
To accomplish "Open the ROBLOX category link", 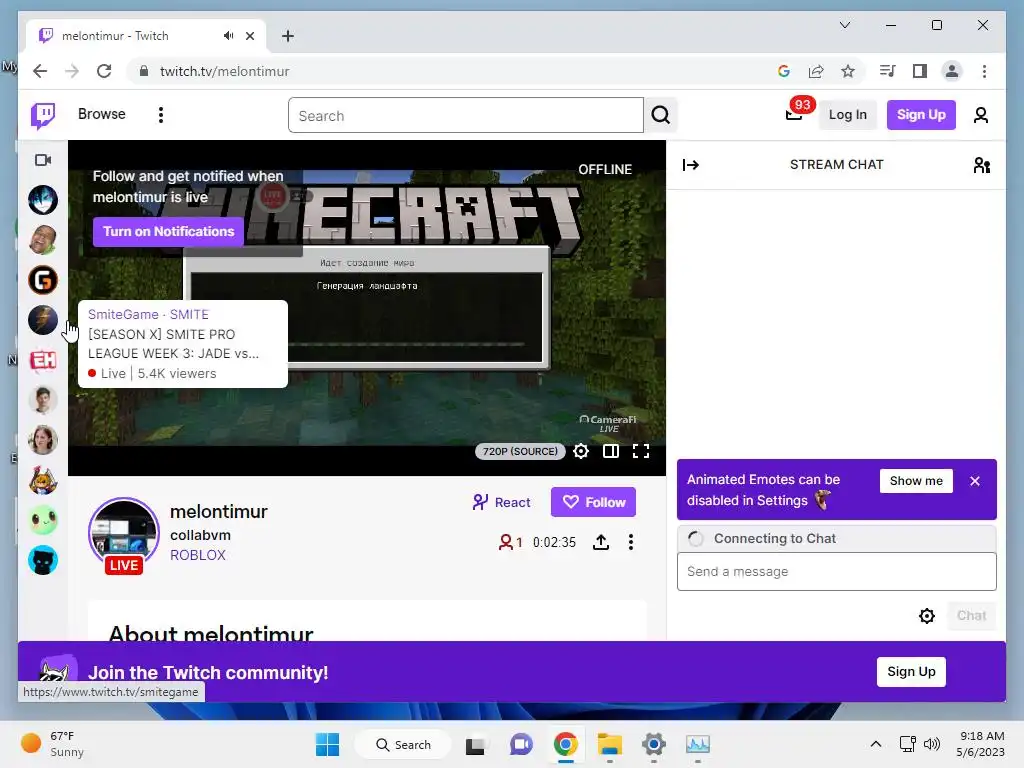I will click(x=198, y=555).
